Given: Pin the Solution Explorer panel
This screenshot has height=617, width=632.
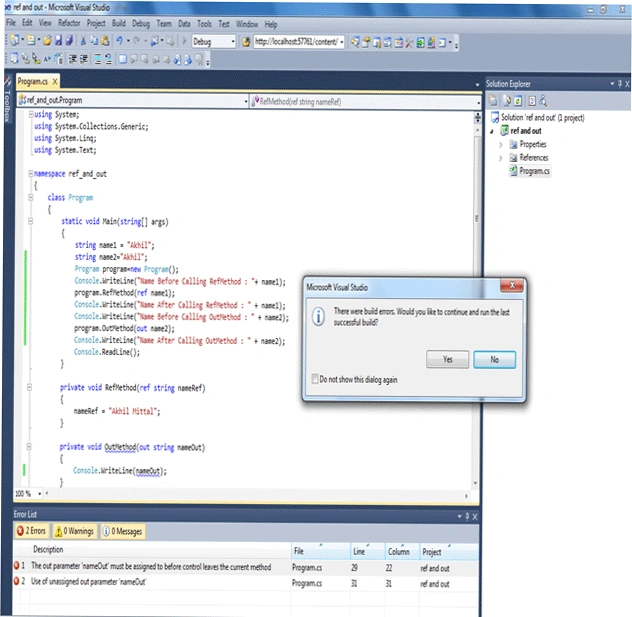Looking at the screenshot, I should [x=620, y=84].
